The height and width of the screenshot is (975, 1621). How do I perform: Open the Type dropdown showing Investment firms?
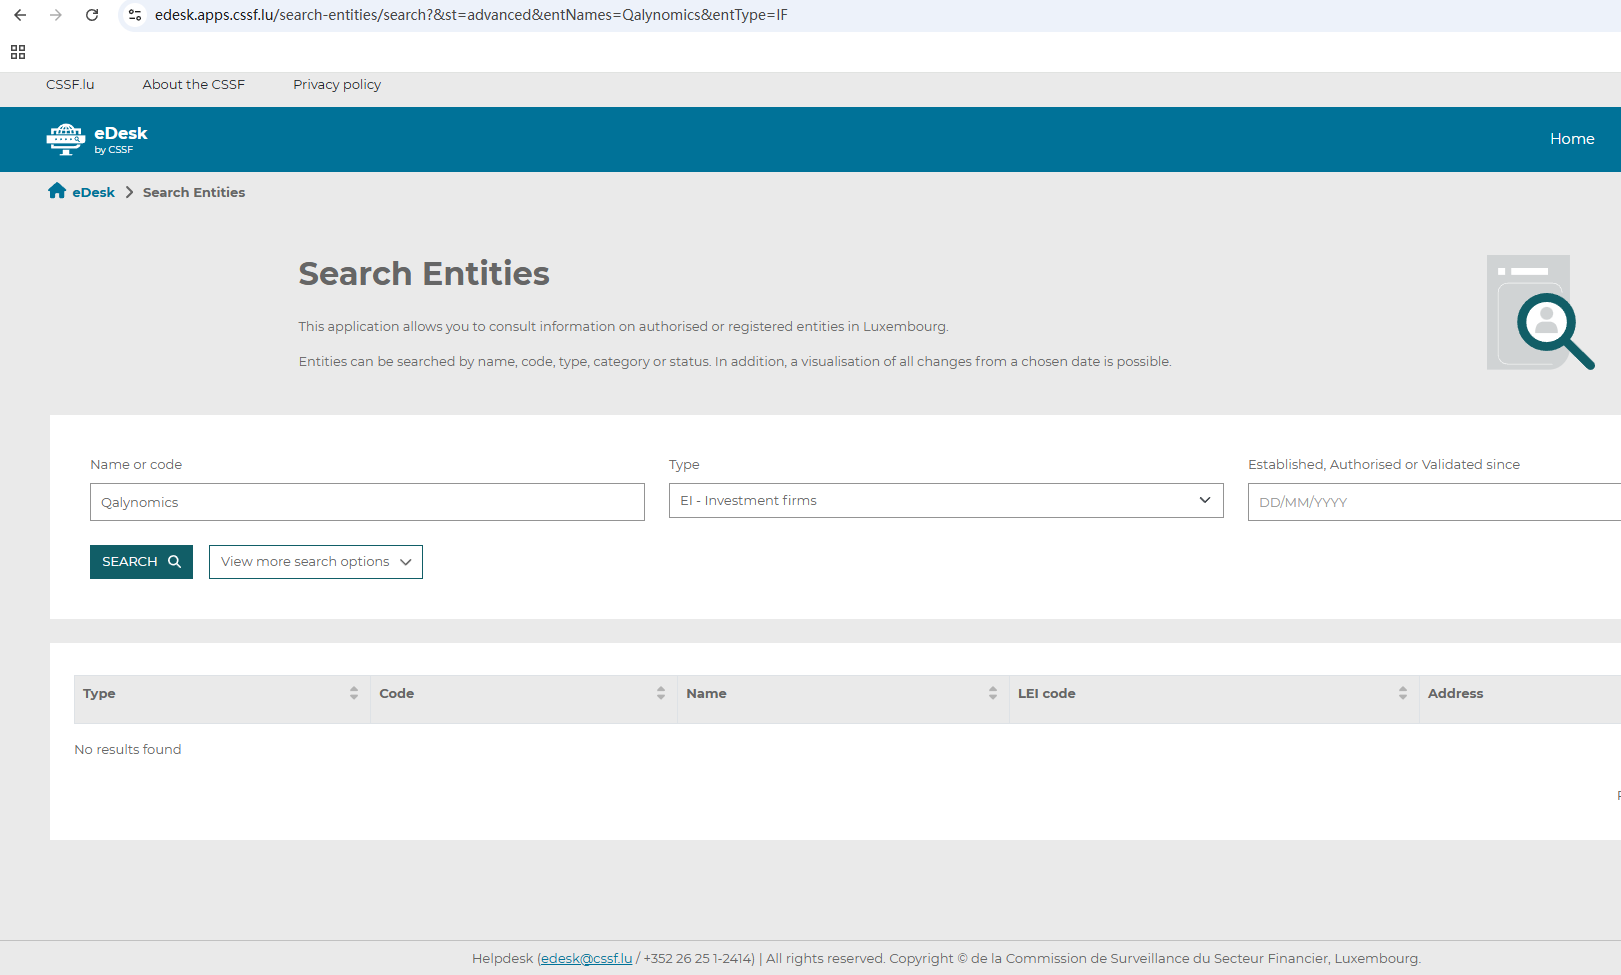click(945, 501)
